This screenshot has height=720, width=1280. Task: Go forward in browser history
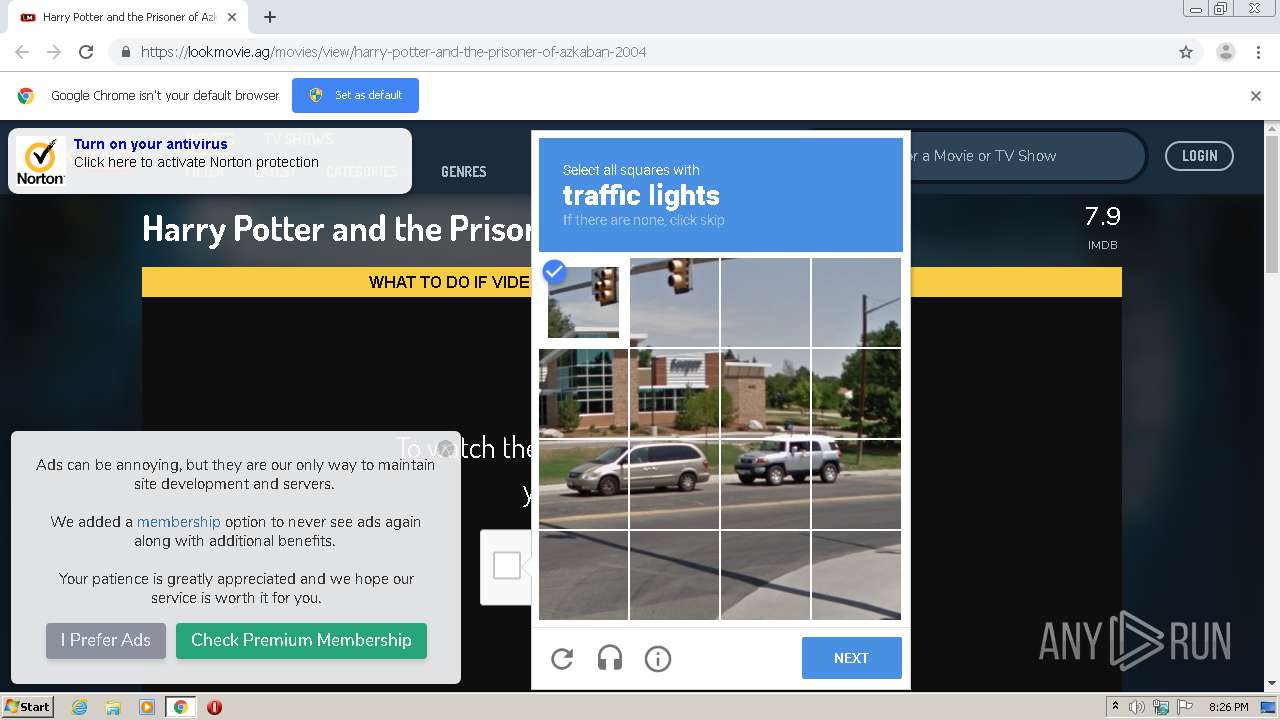(54, 52)
